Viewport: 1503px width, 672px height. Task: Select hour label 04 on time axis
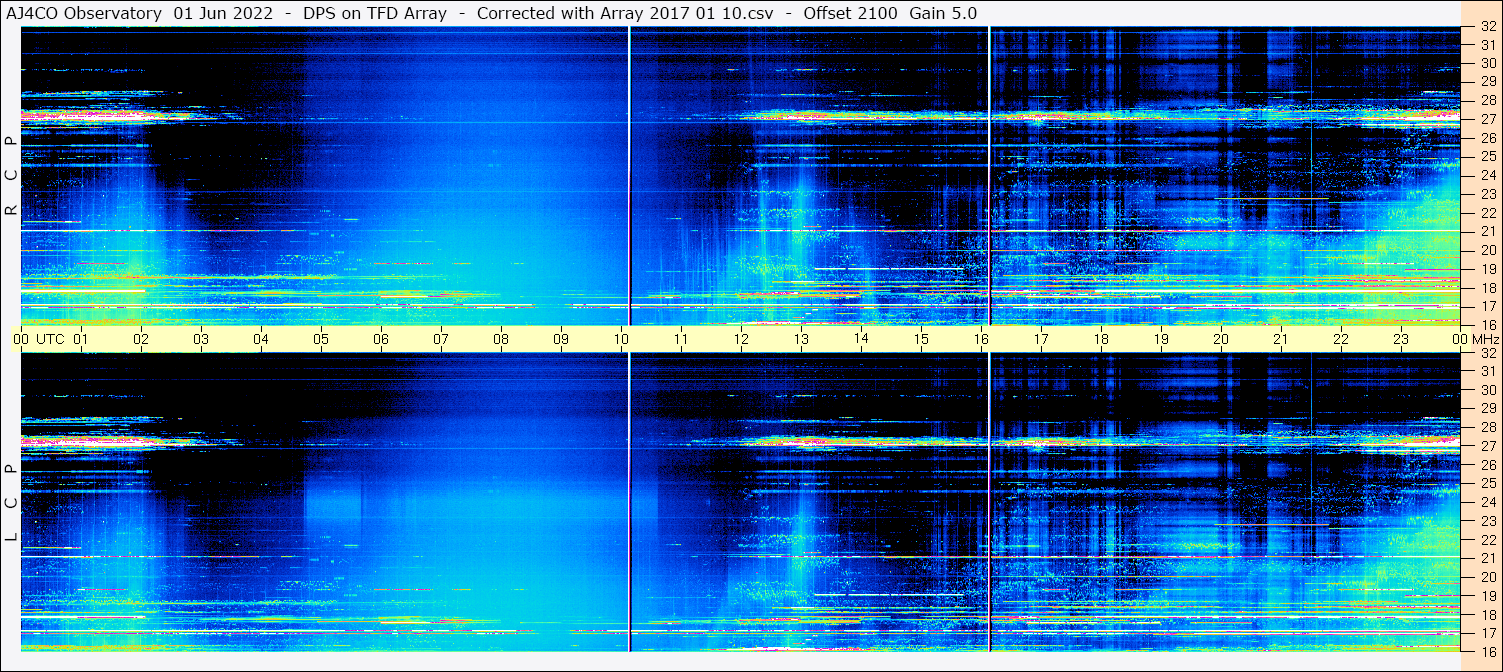point(261,339)
